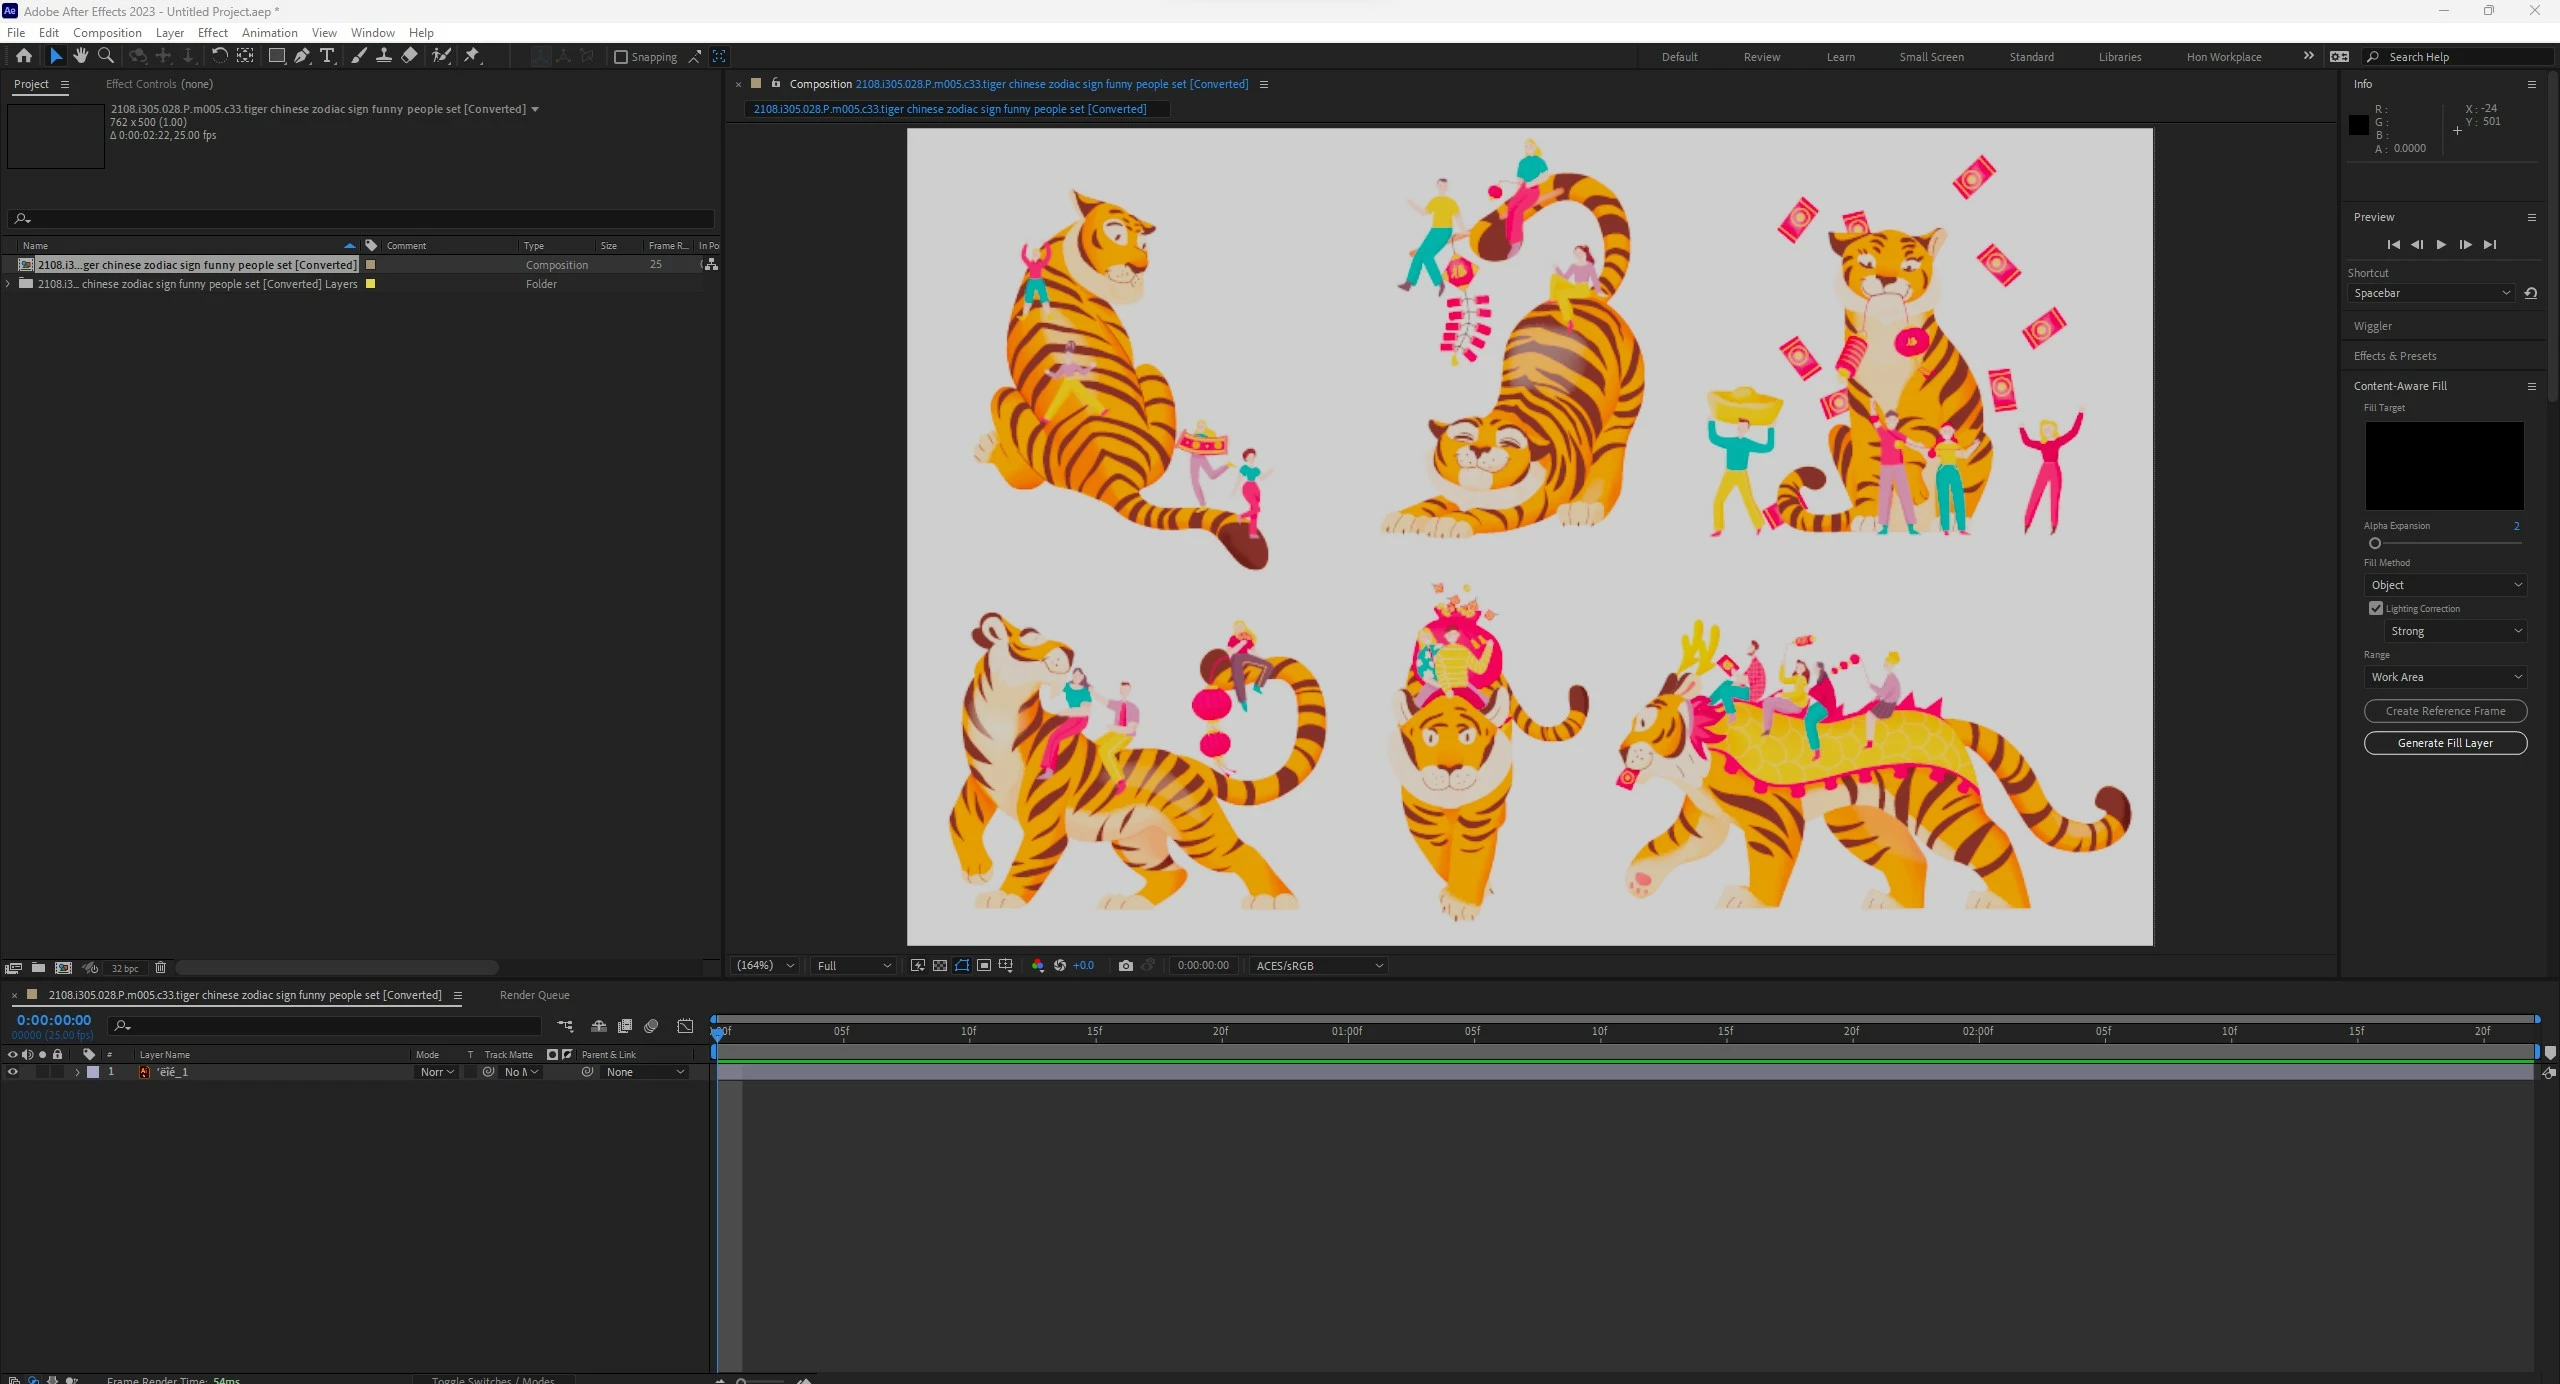Select the Zoom tool
Screen dimensions: 2560x1384
tap(106, 56)
